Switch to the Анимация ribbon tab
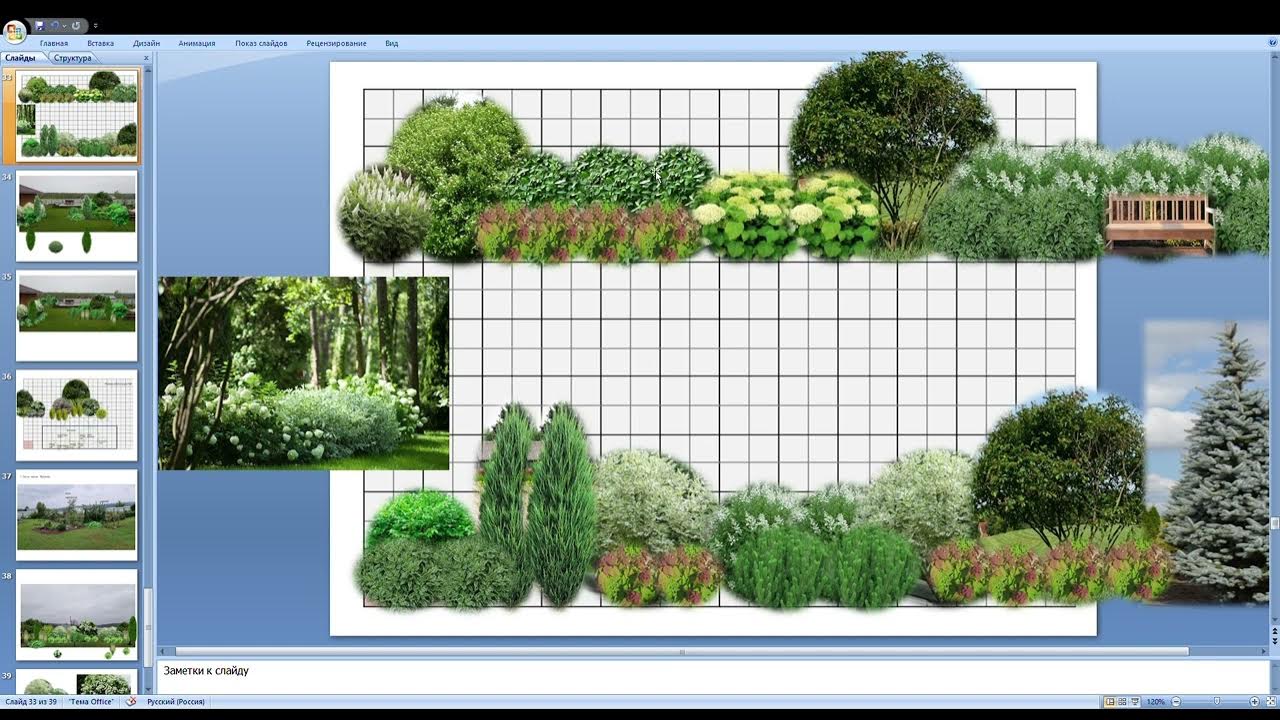This screenshot has height=720, width=1280. point(197,43)
